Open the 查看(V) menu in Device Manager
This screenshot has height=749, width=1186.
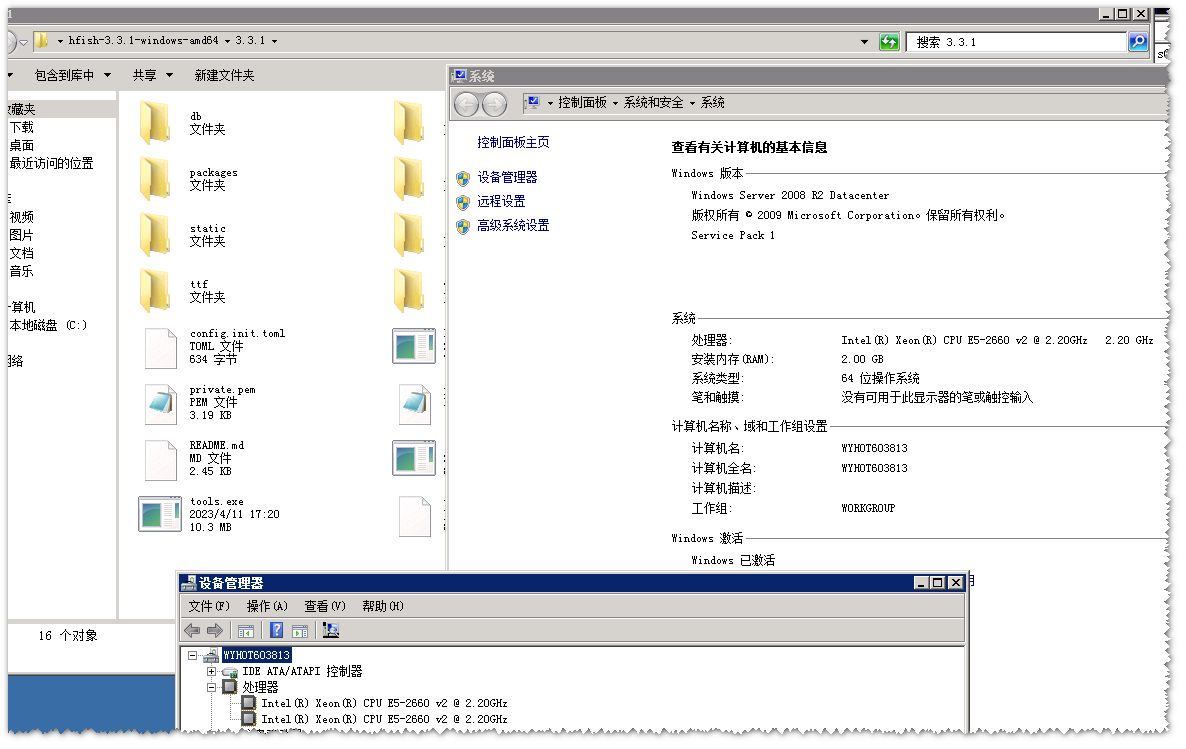click(x=325, y=606)
